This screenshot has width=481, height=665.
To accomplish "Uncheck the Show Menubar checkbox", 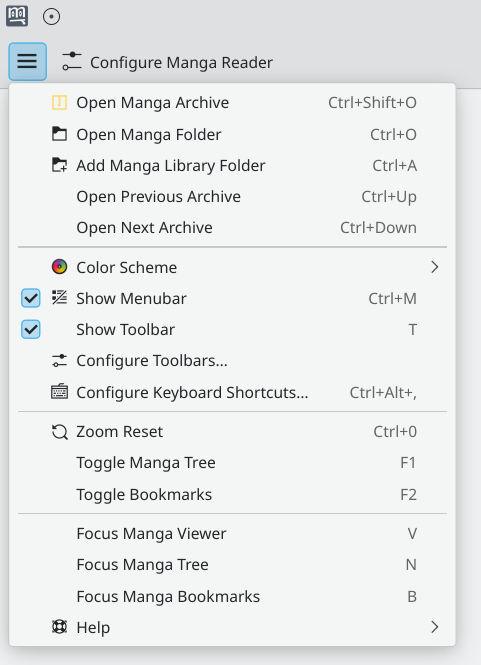I will point(31,298).
